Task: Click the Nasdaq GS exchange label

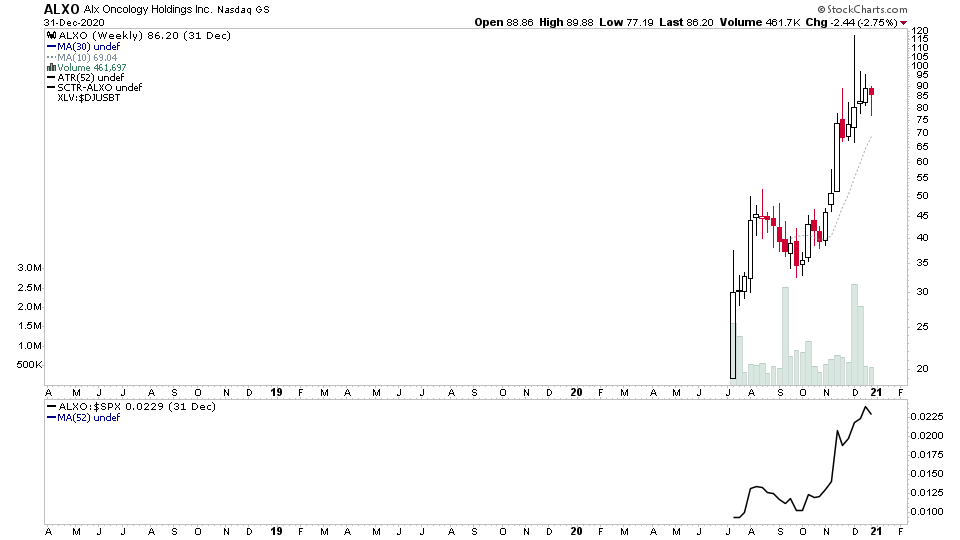Action: [x=243, y=10]
